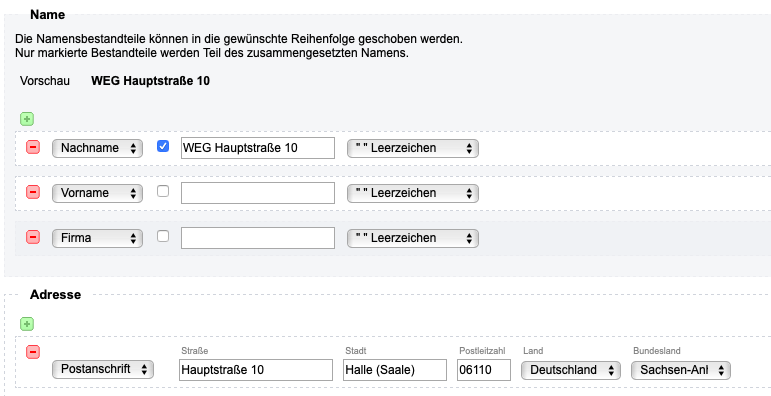771x396 pixels.
Task: Delete the Postanschrift address row
Action: [x=33, y=352]
